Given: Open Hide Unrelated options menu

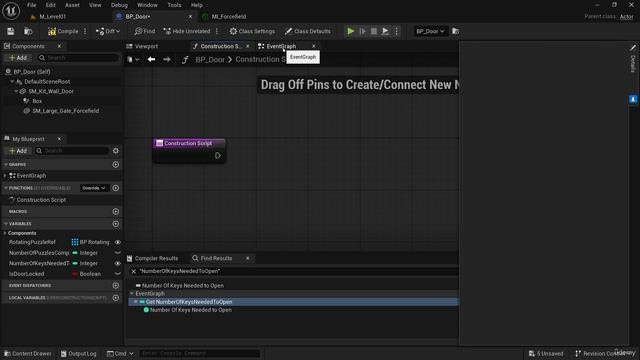Looking at the screenshot, I should tap(217, 31).
